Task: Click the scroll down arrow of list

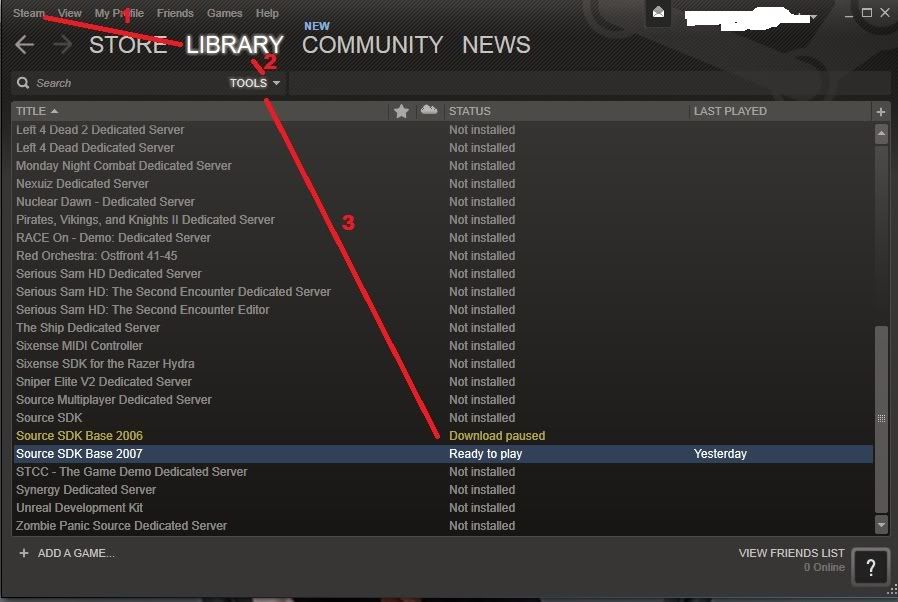Action: tap(881, 524)
